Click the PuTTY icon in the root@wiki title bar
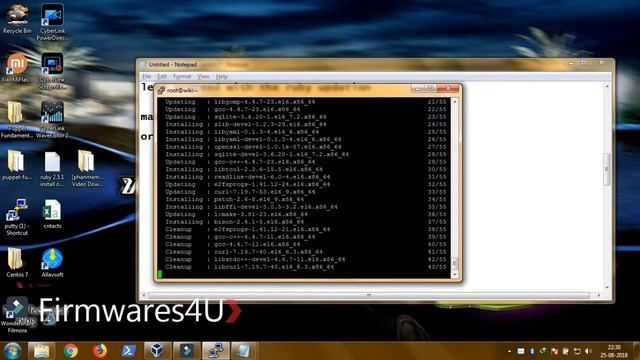Screen dimensions: 640x360 [161, 90]
